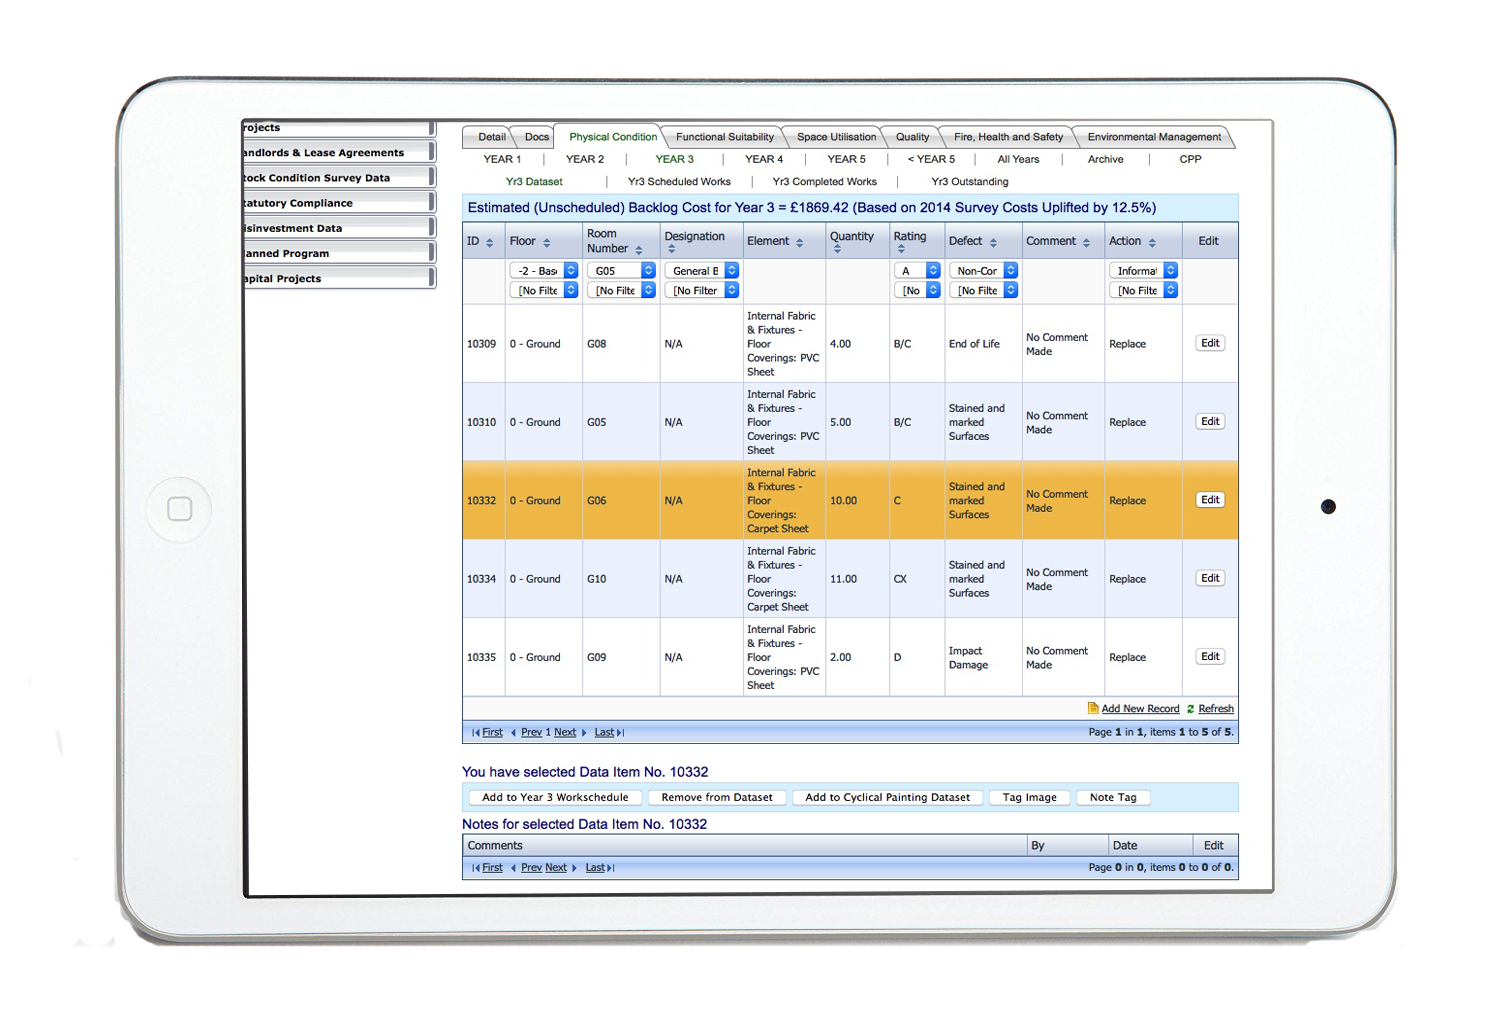Click the Add New Record link
The width and height of the screenshot is (1500, 1021).
coord(1140,709)
